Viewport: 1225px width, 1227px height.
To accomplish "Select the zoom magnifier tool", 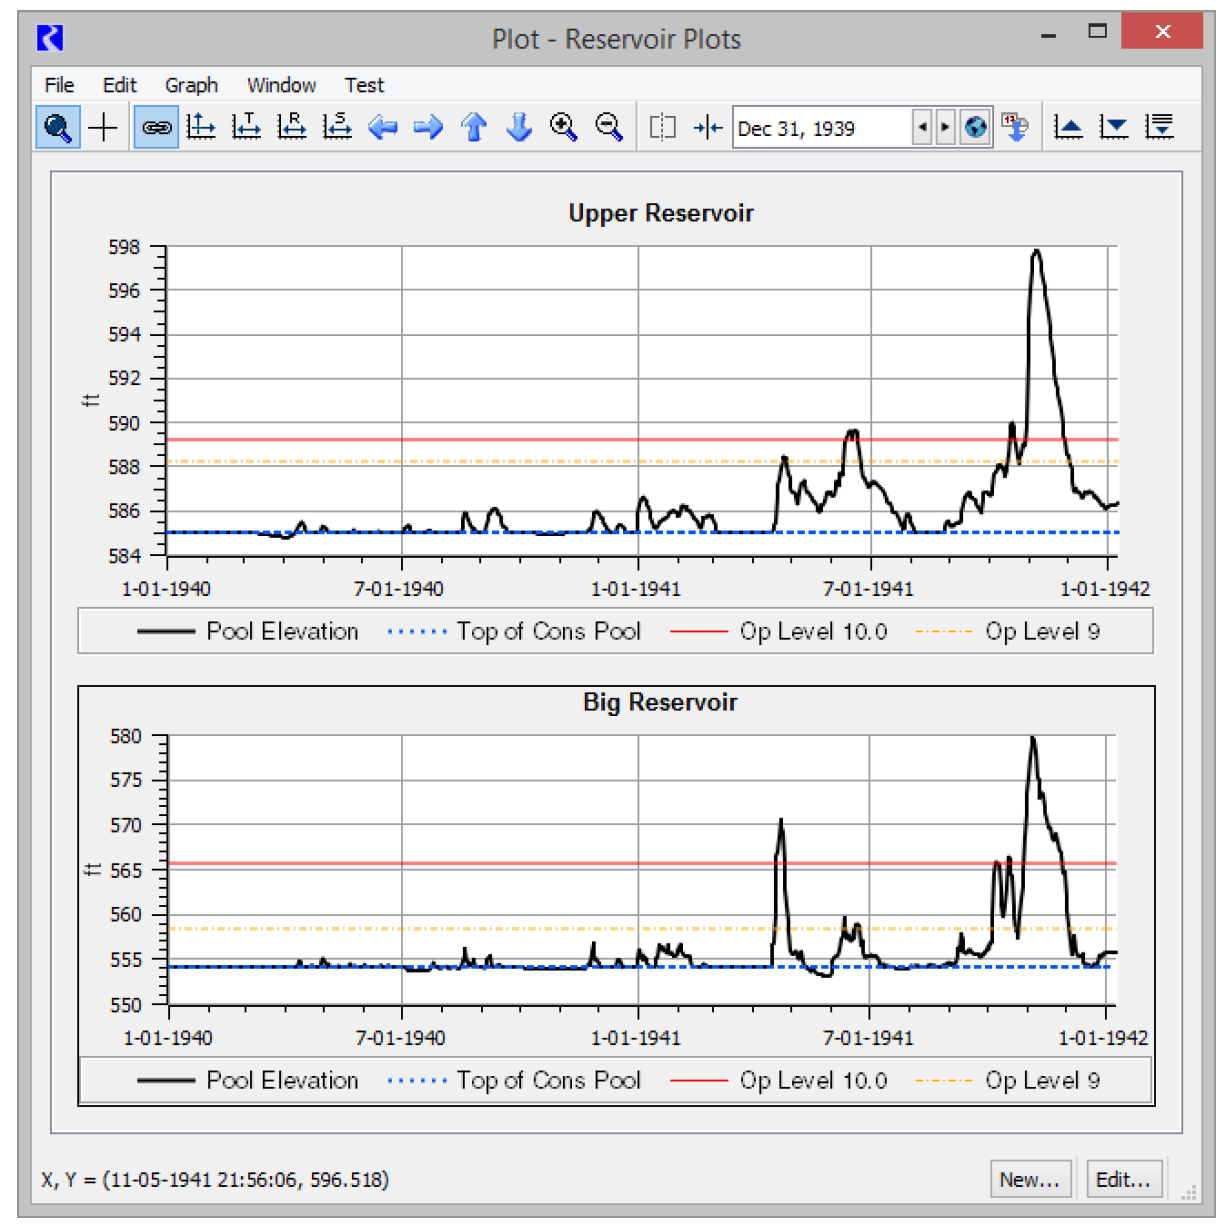I will click(58, 128).
